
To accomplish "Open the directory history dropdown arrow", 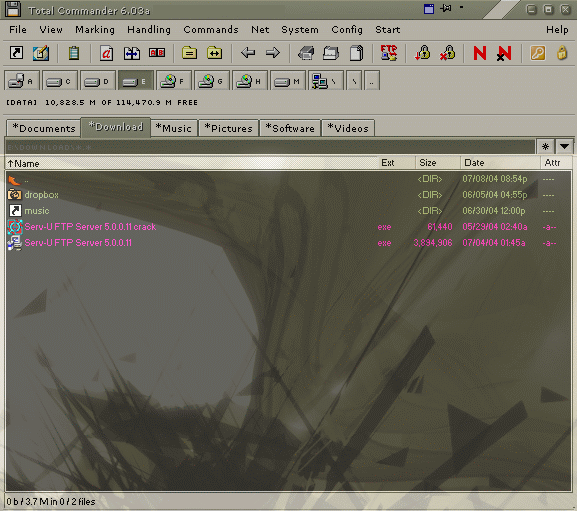I will coord(564,146).
